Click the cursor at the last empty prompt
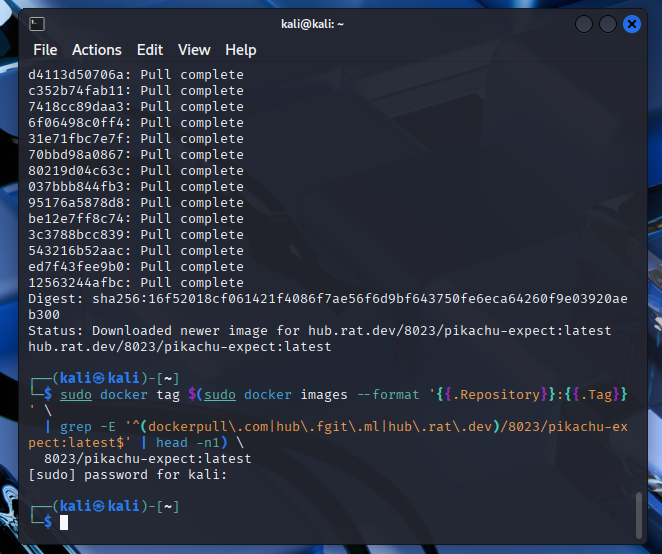Screen dimensions: 662x554 [64, 522]
